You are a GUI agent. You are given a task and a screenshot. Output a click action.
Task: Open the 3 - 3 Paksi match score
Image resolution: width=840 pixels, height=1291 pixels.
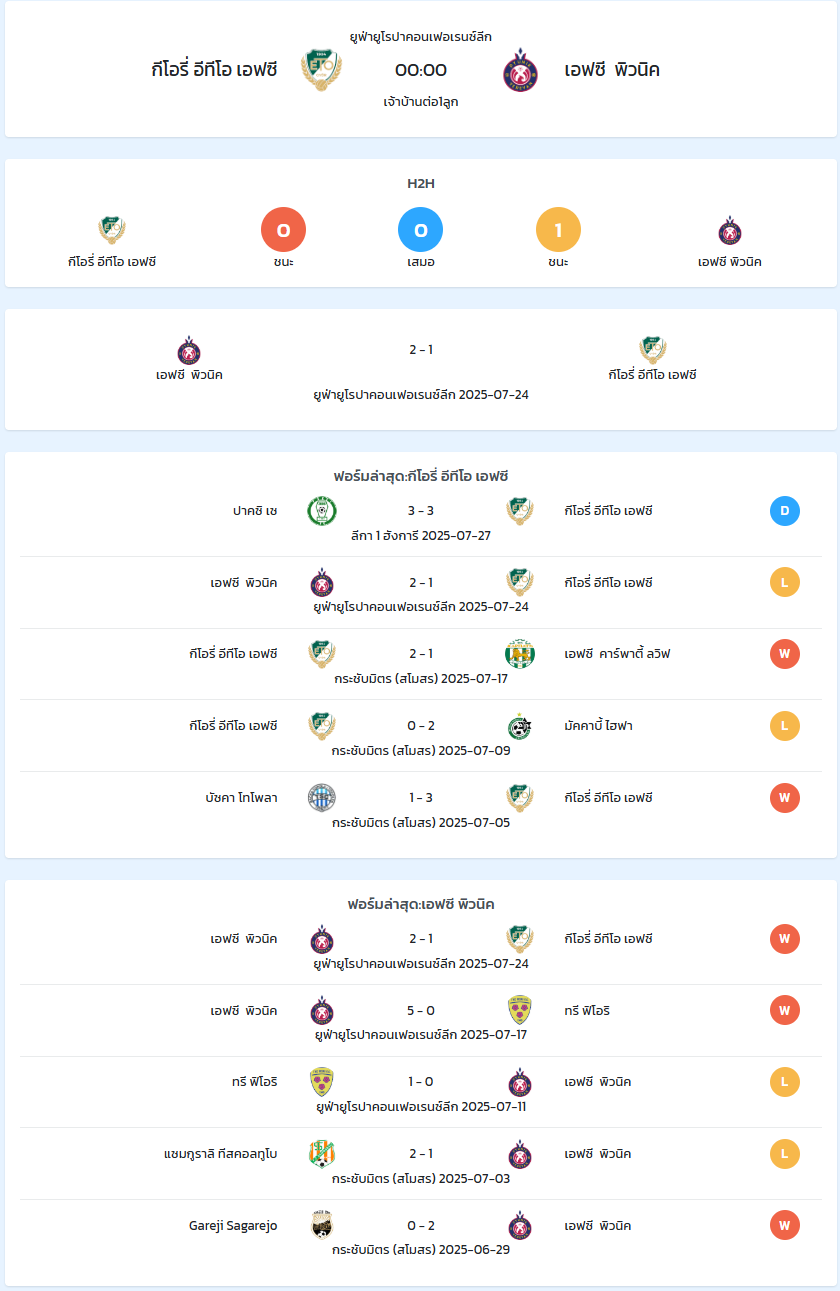tap(421, 511)
